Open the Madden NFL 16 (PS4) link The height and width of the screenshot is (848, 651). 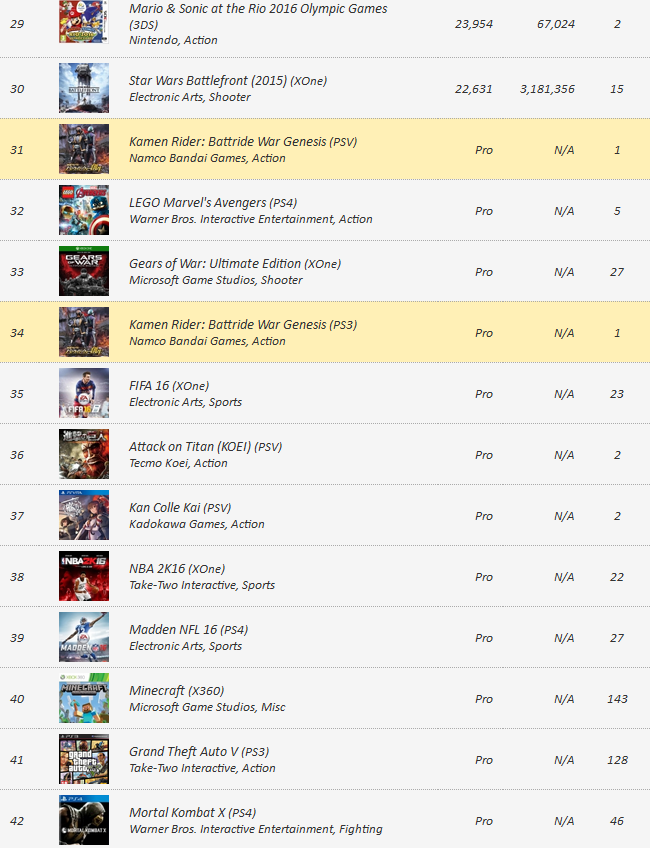(x=188, y=630)
